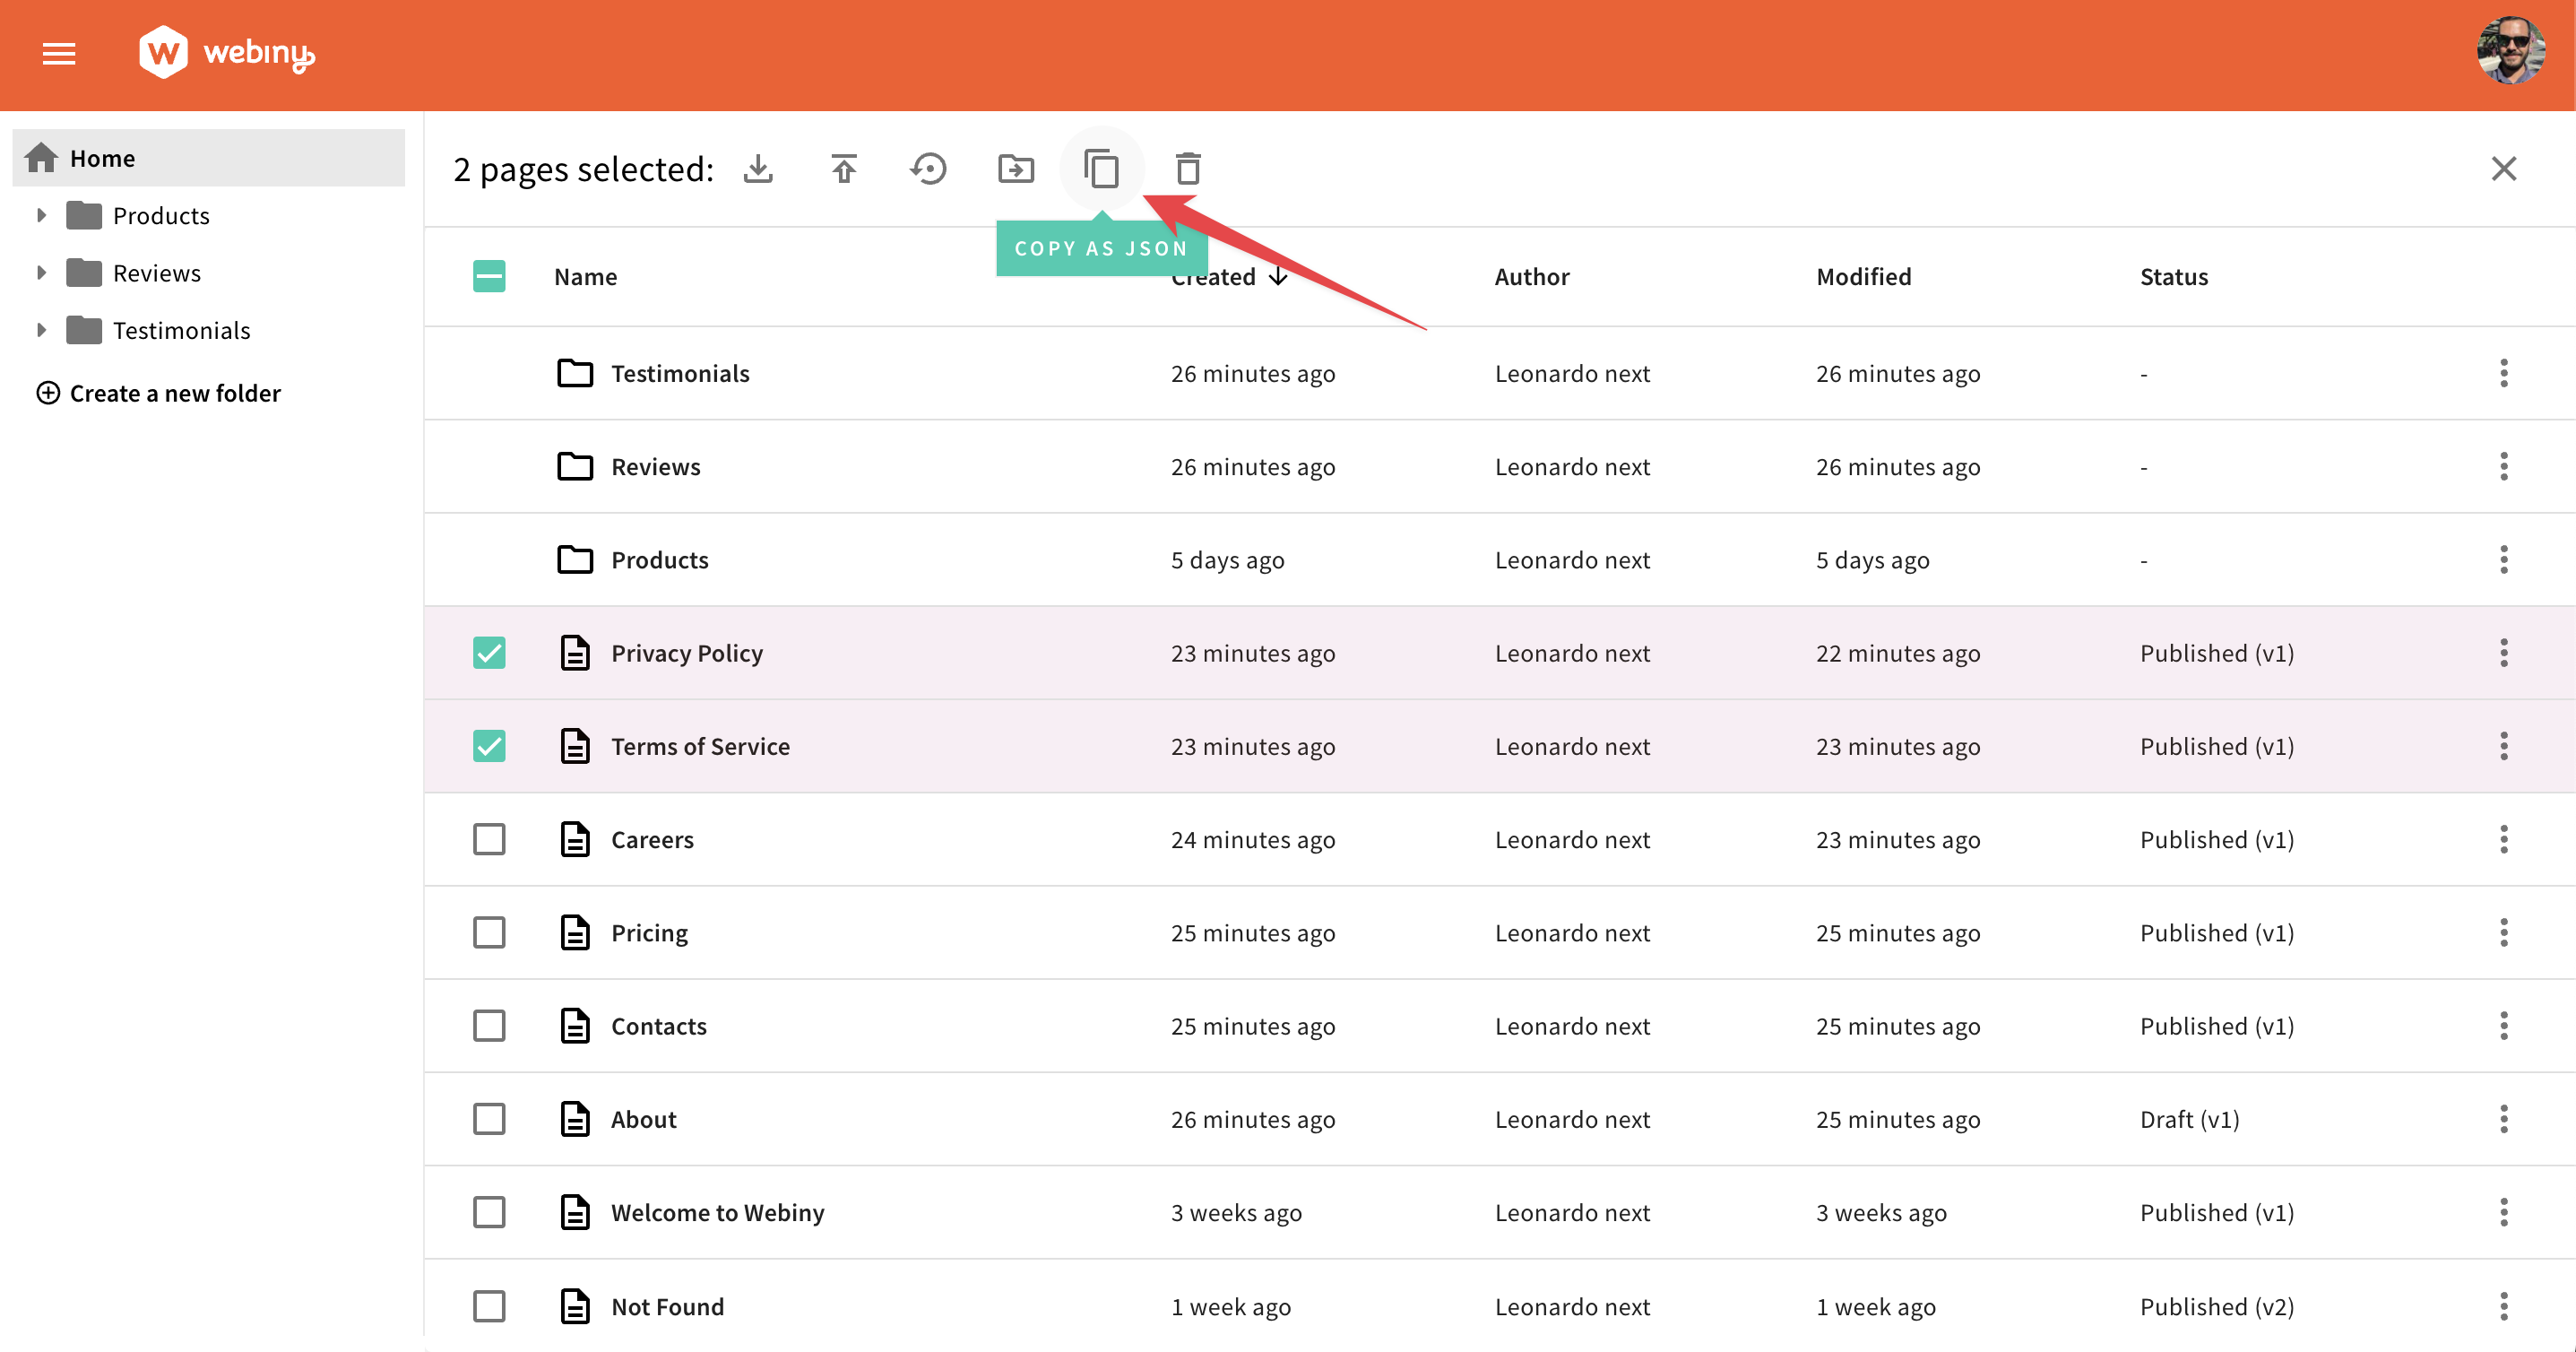Expand the Testimonials sidebar folder arrow
Image resolution: width=2576 pixels, height=1352 pixels.
tap(41, 330)
